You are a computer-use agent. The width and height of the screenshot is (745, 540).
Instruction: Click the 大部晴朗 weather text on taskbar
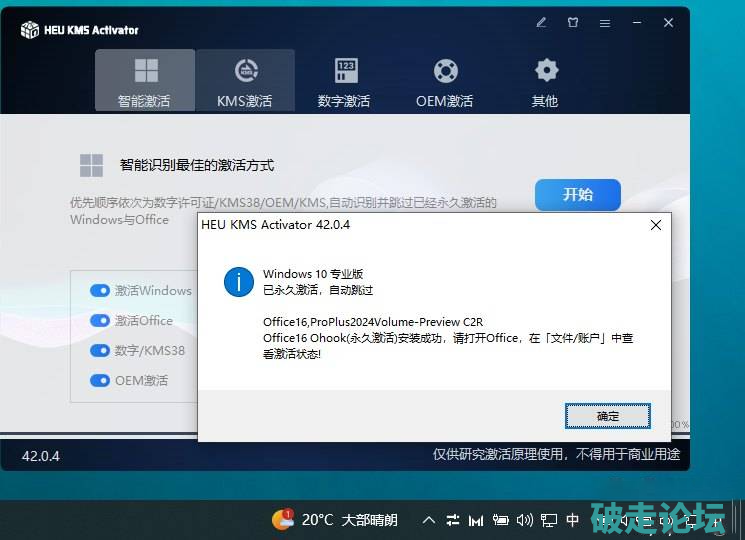(370, 520)
